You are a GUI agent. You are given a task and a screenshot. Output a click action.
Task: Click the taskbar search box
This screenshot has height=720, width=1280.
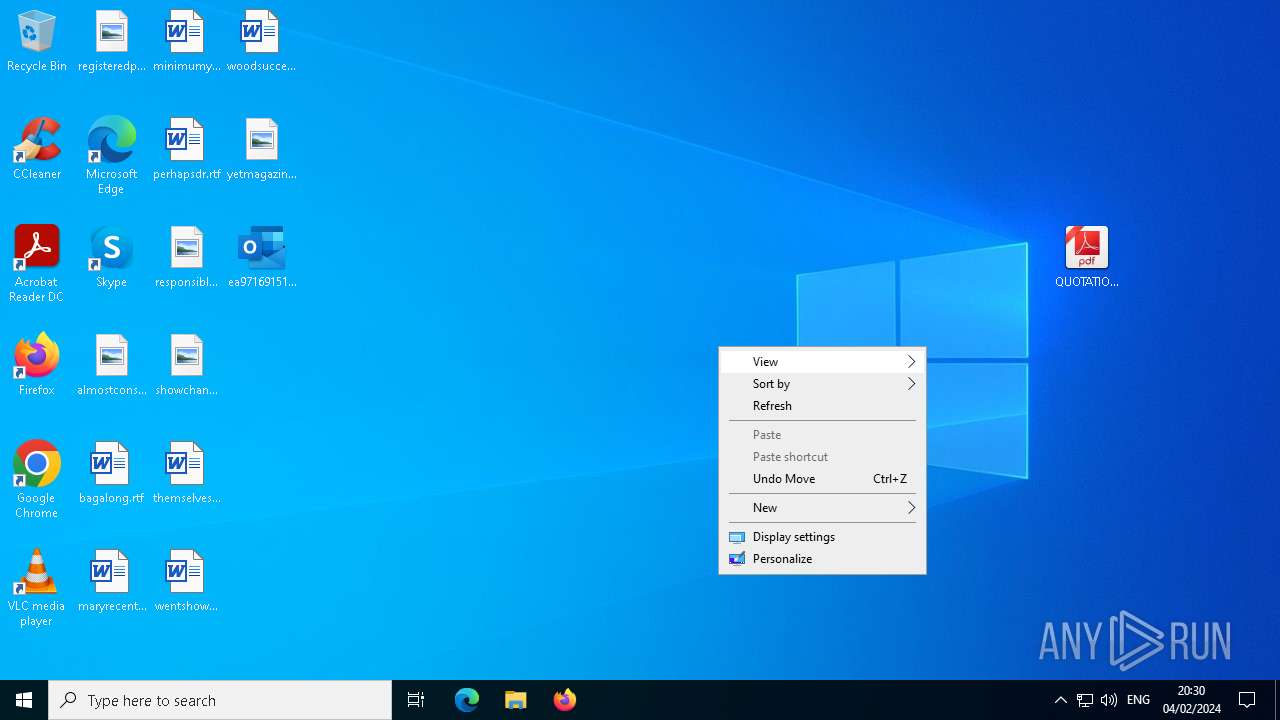(220, 700)
